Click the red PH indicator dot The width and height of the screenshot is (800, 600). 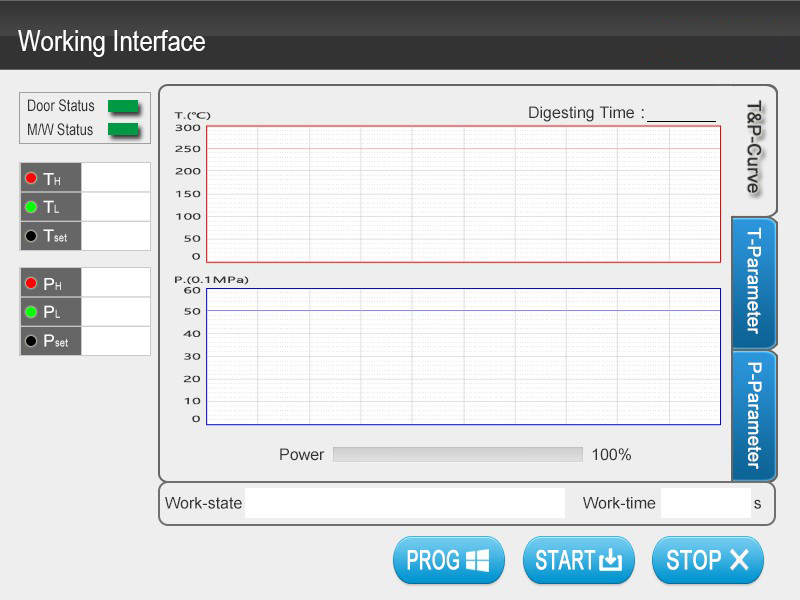pyautogui.click(x=31, y=283)
